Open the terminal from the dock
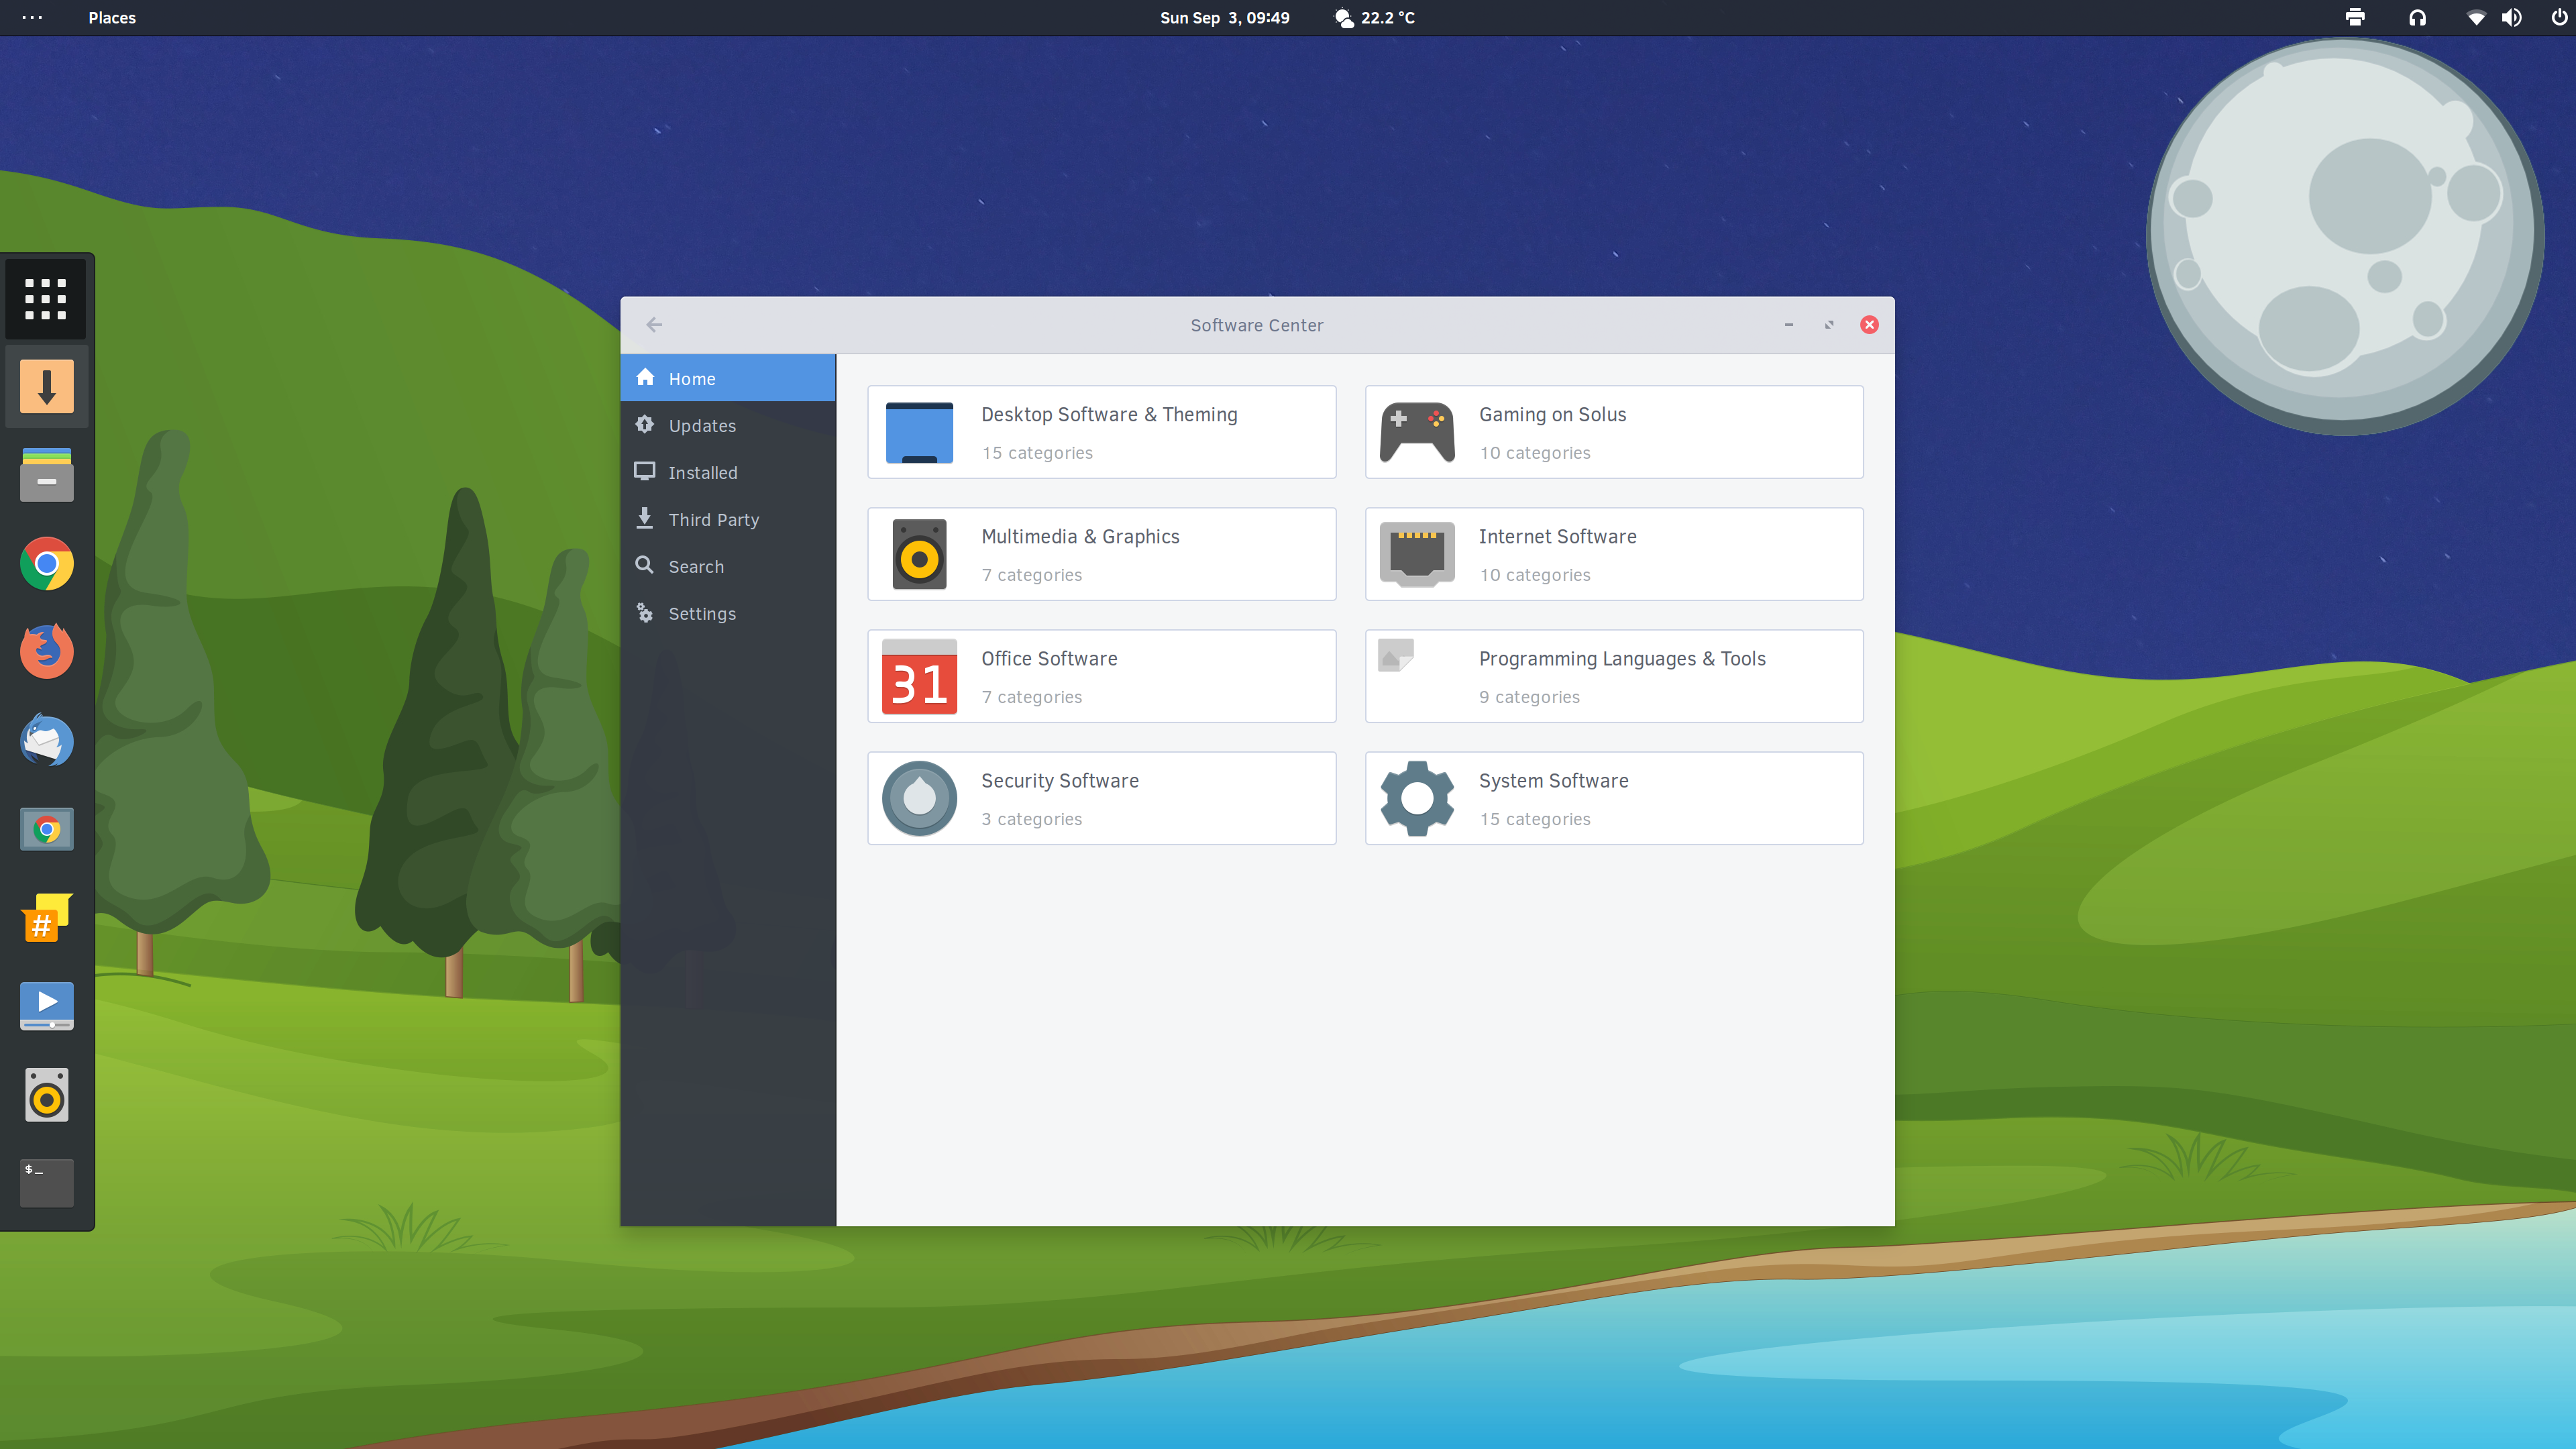Image resolution: width=2576 pixels, height=1449 pixels. [x=46, y=1183]
